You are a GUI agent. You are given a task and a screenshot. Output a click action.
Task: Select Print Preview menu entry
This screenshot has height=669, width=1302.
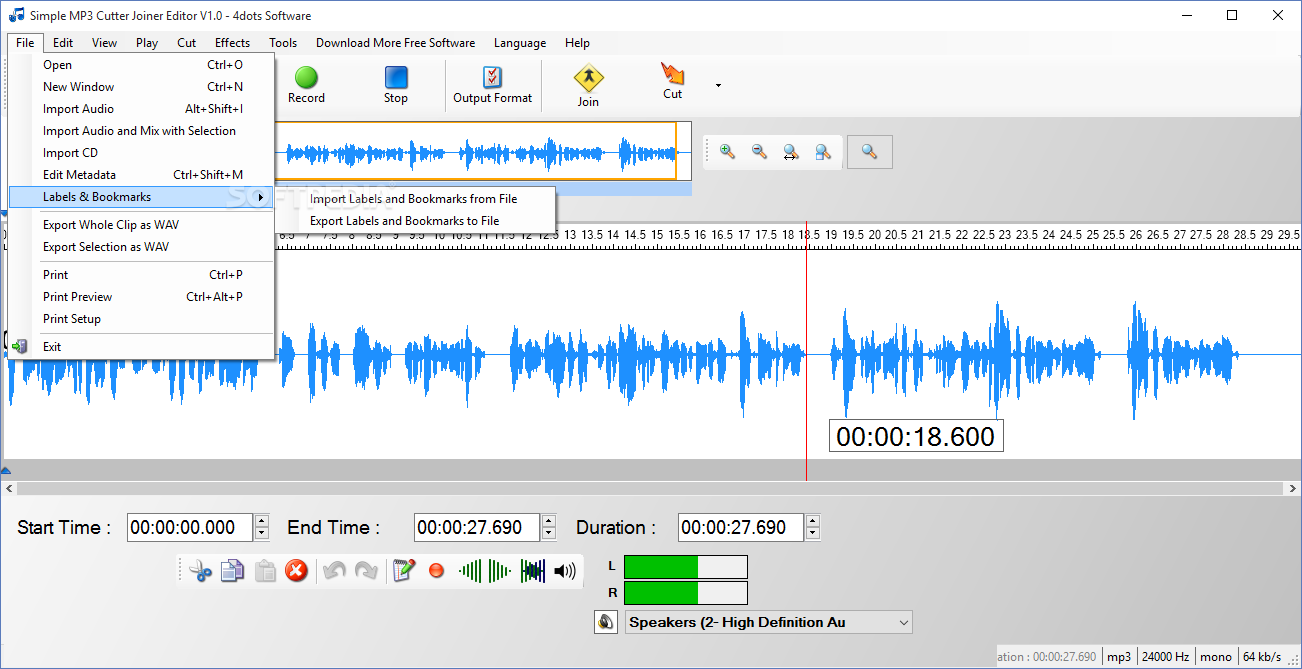141,297
